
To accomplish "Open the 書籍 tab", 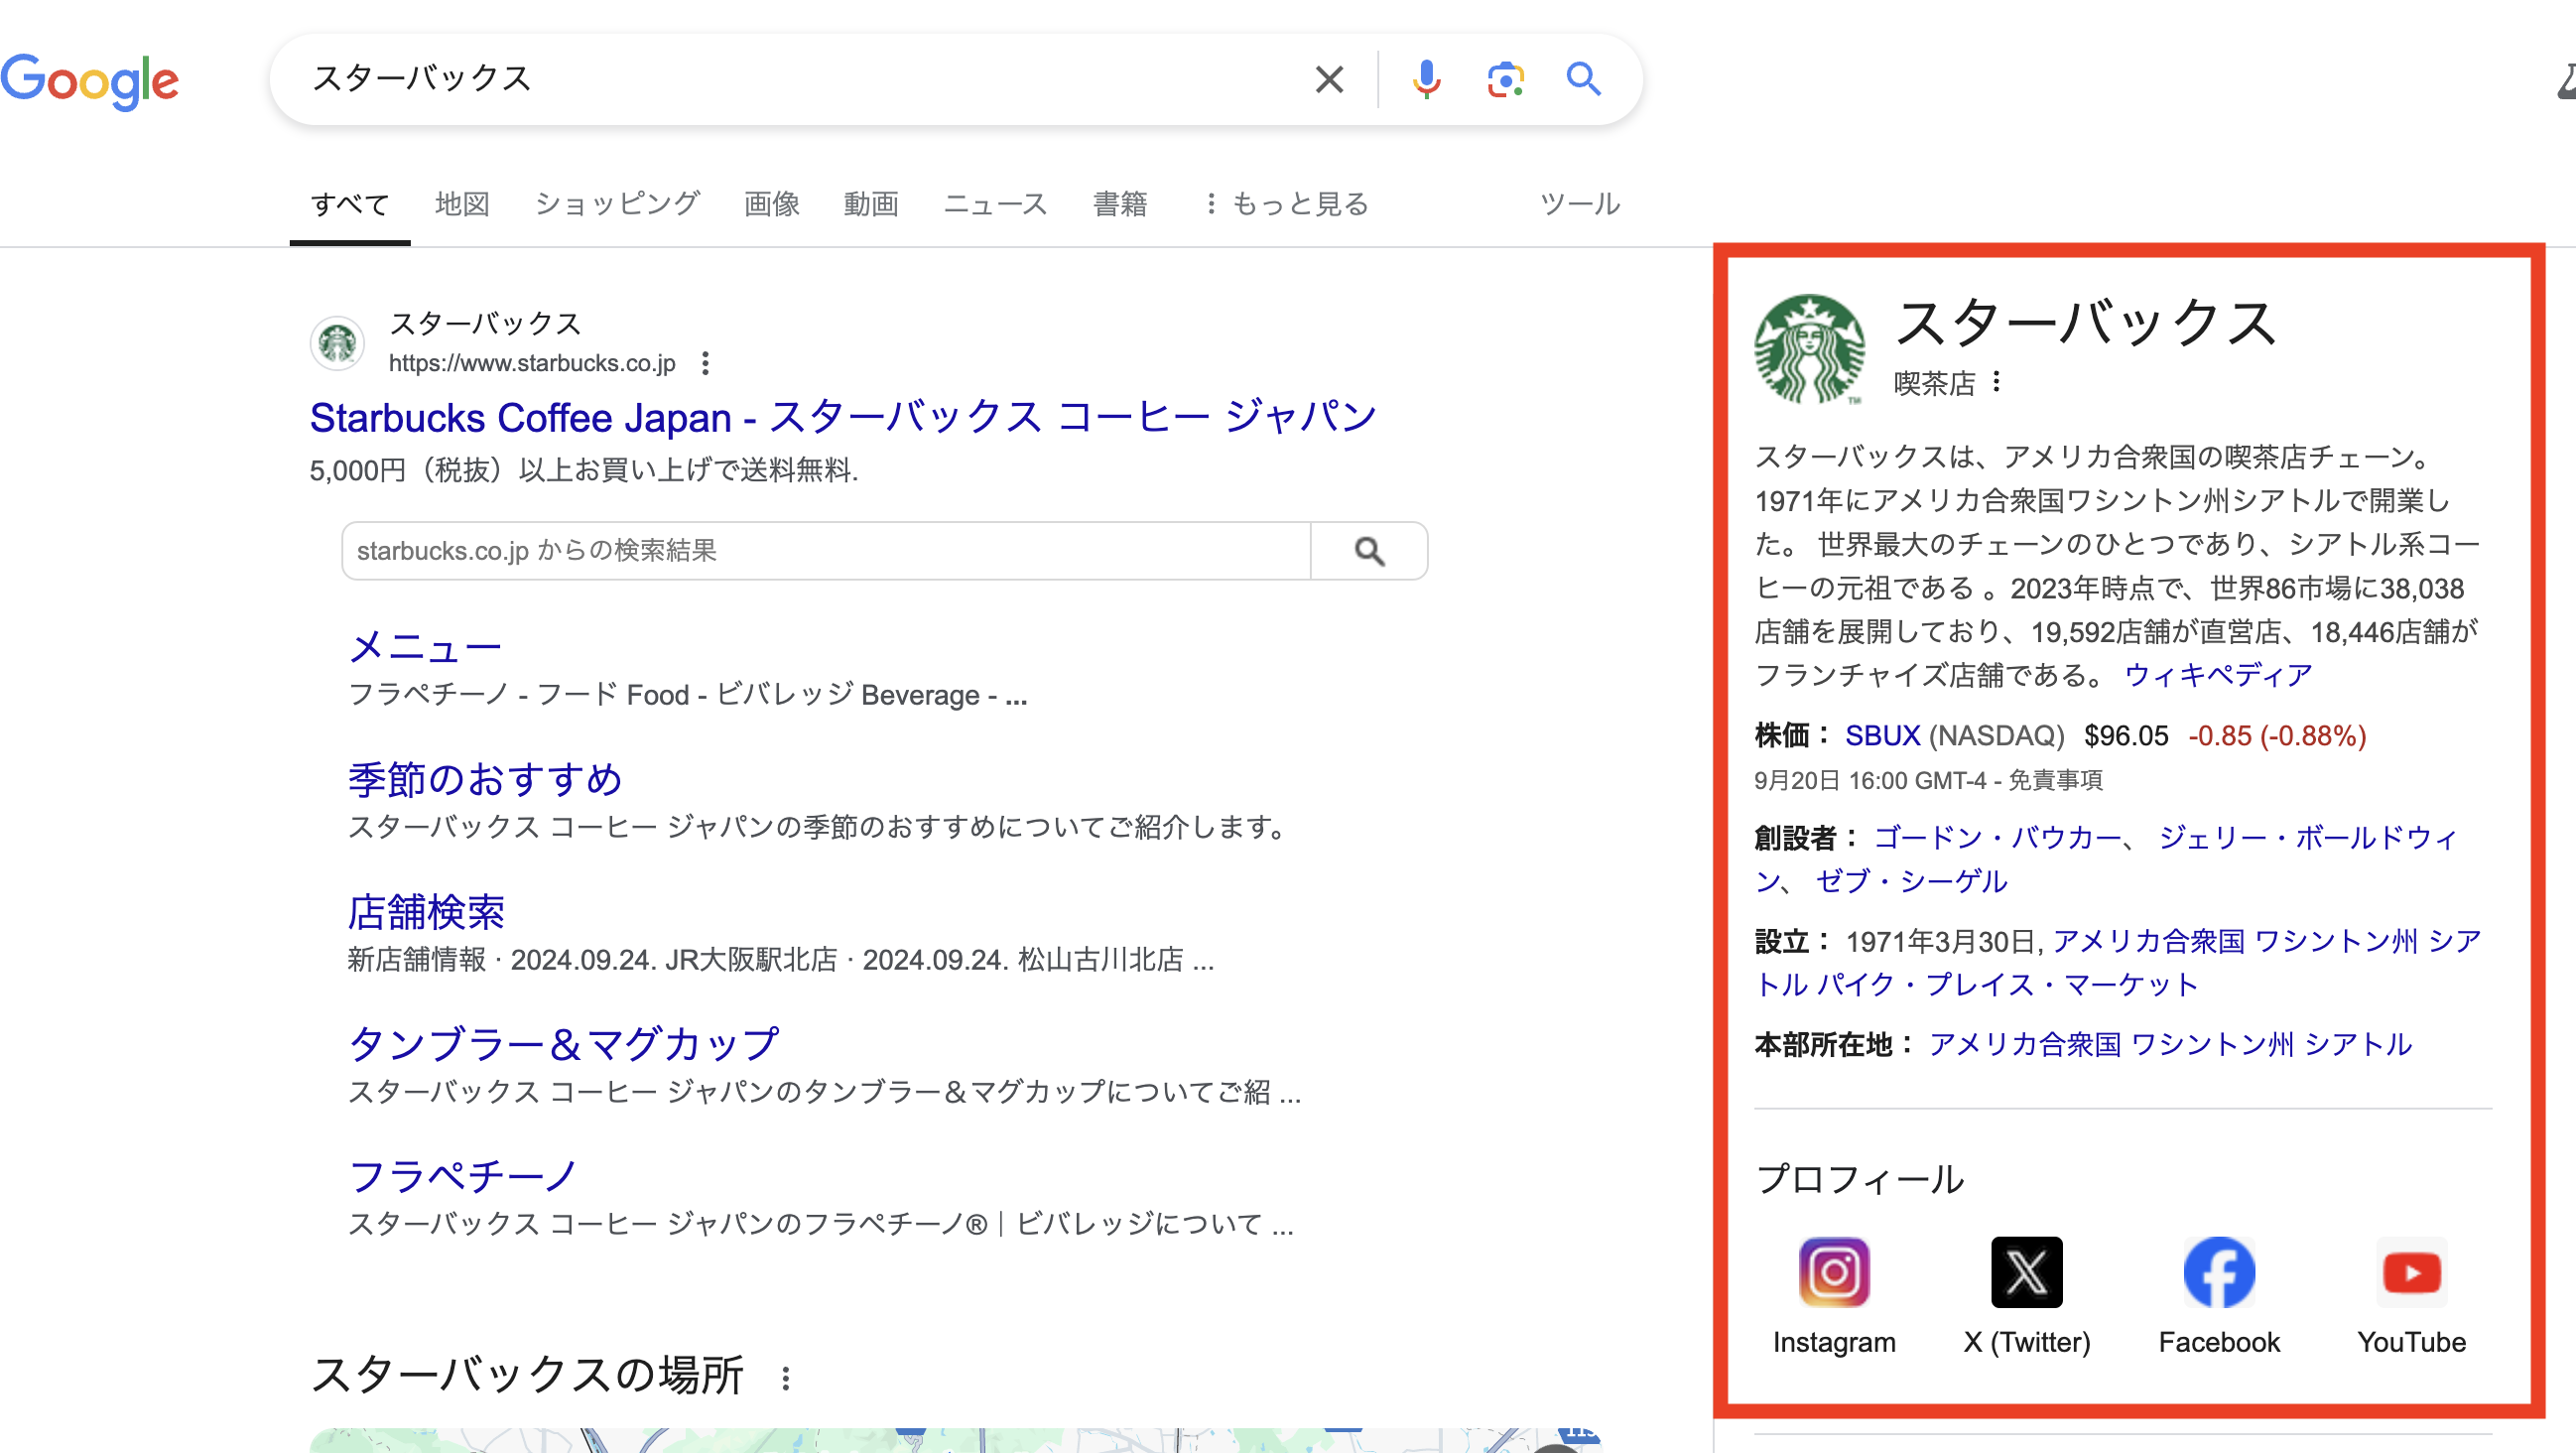I will click(x=1120, y=204).
